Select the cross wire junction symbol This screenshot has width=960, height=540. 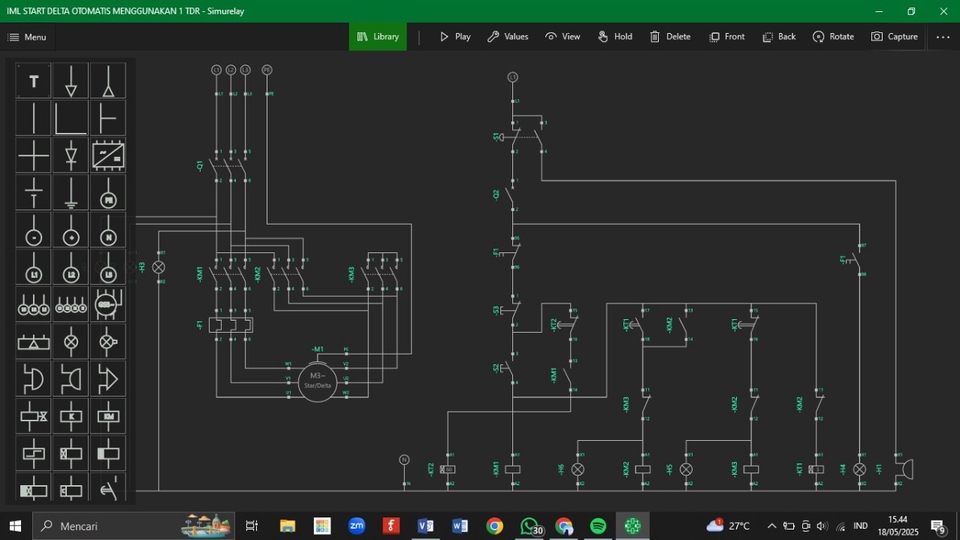pos(34,156)
